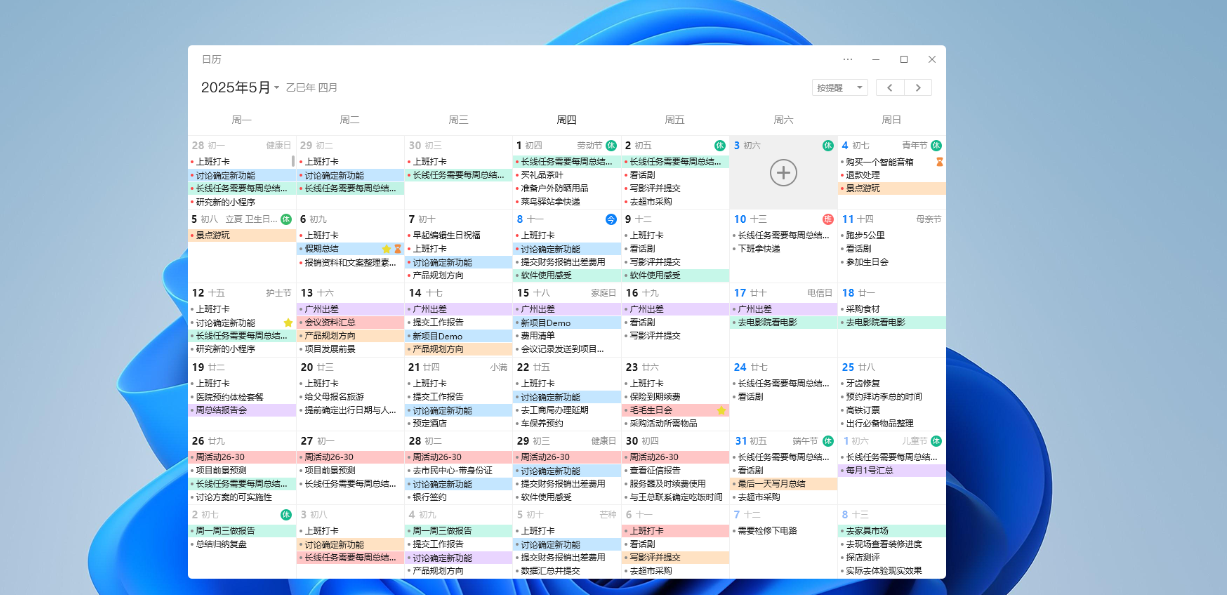Viewport: 1227px width, 595px height.
Task: Open the 费用清单 event
Action: [x=567, y=336]
